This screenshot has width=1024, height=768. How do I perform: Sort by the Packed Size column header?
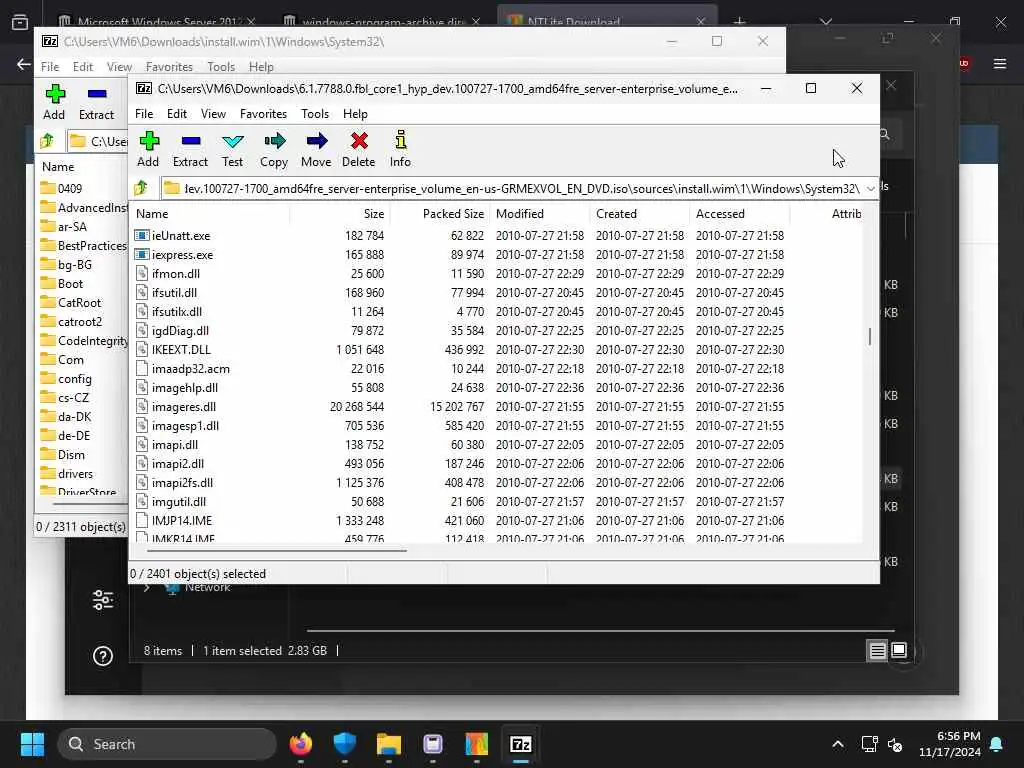(x=440, y=214)
